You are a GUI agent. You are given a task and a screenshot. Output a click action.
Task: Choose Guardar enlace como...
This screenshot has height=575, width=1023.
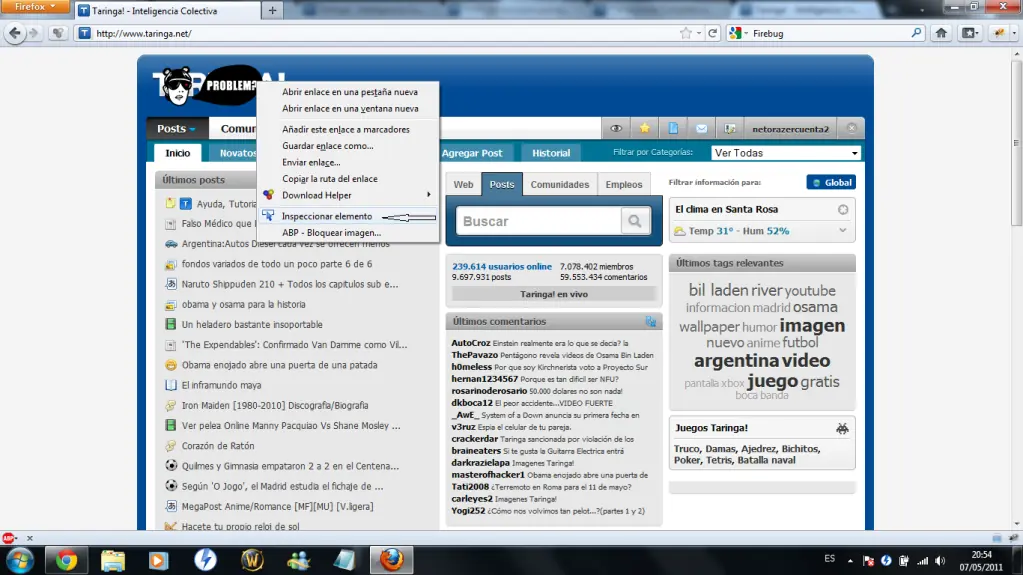[328, 146]
